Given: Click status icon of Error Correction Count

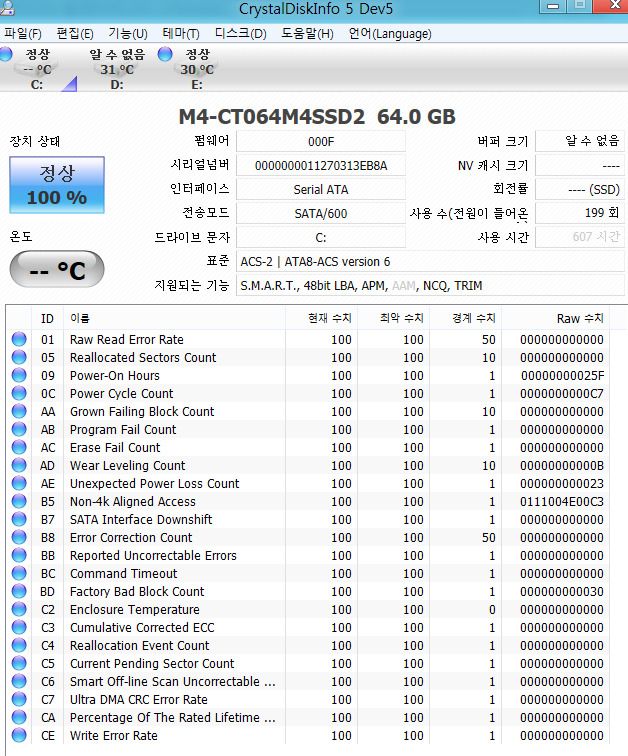Looking at the screenshot, I should point(19,537).
